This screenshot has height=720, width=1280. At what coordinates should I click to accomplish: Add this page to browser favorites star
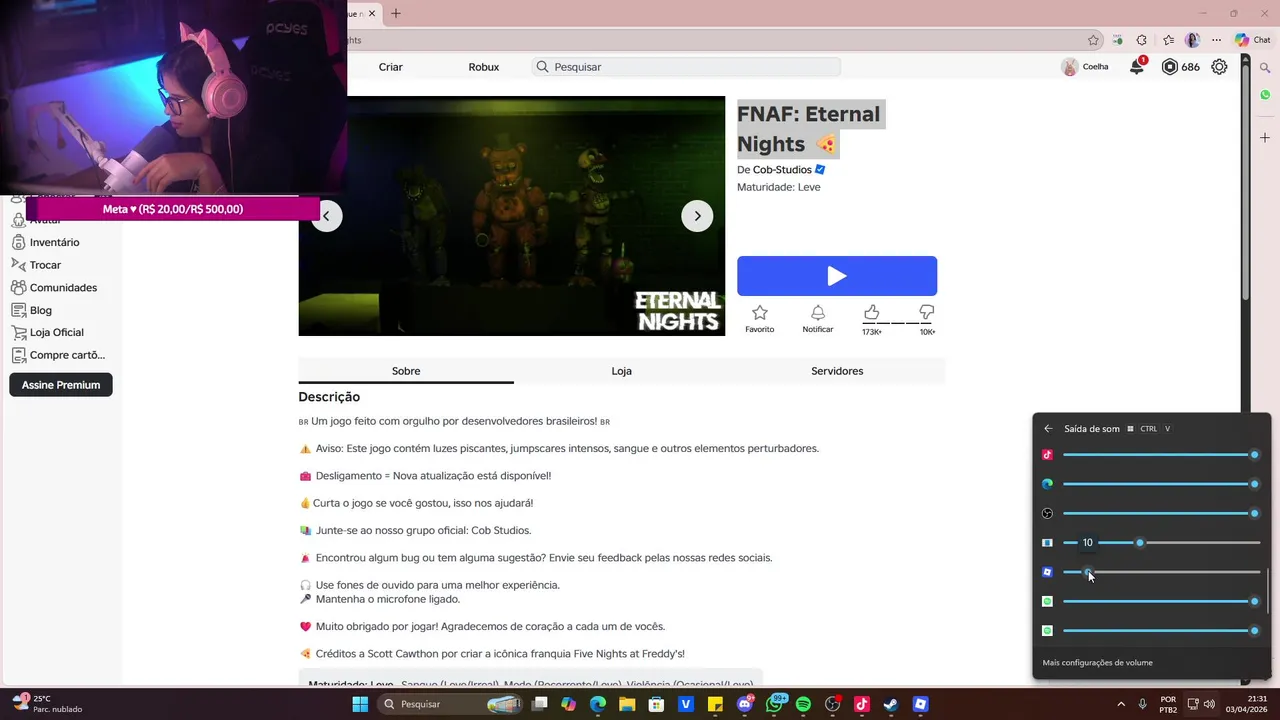(x=1093, y=40)
